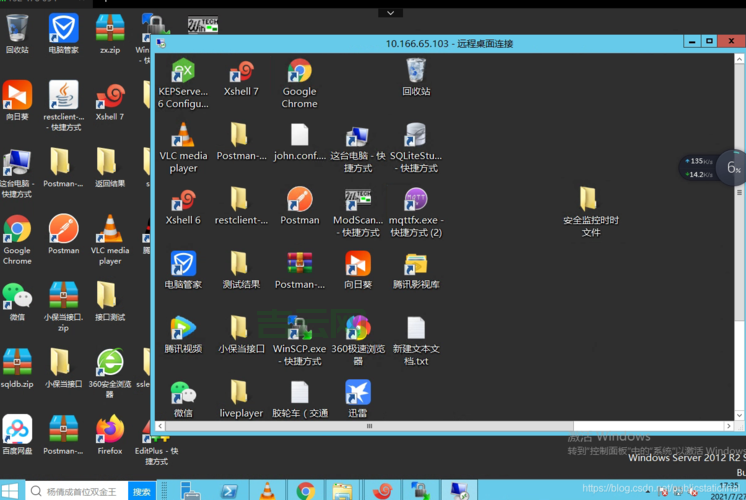The height and width of the screenshot is (500, 746).
Task: Open the ModScan shortcut icon
Action: tap(357, 200)
